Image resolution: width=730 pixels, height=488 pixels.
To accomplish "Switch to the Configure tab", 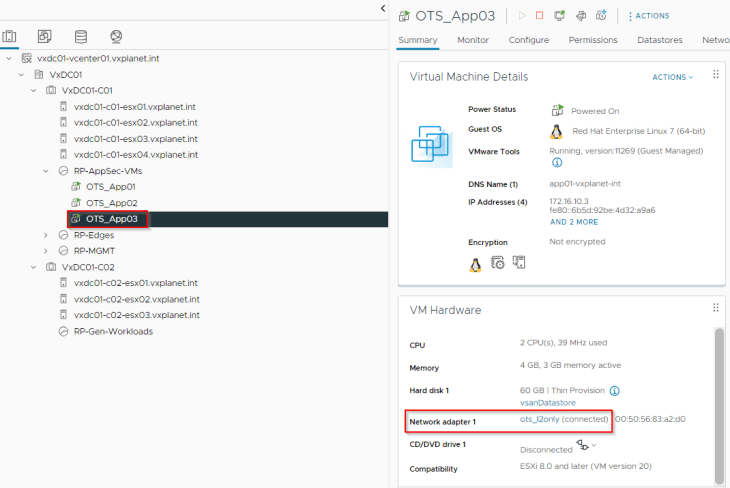I will pyautogui.click(x=528, y=40).
